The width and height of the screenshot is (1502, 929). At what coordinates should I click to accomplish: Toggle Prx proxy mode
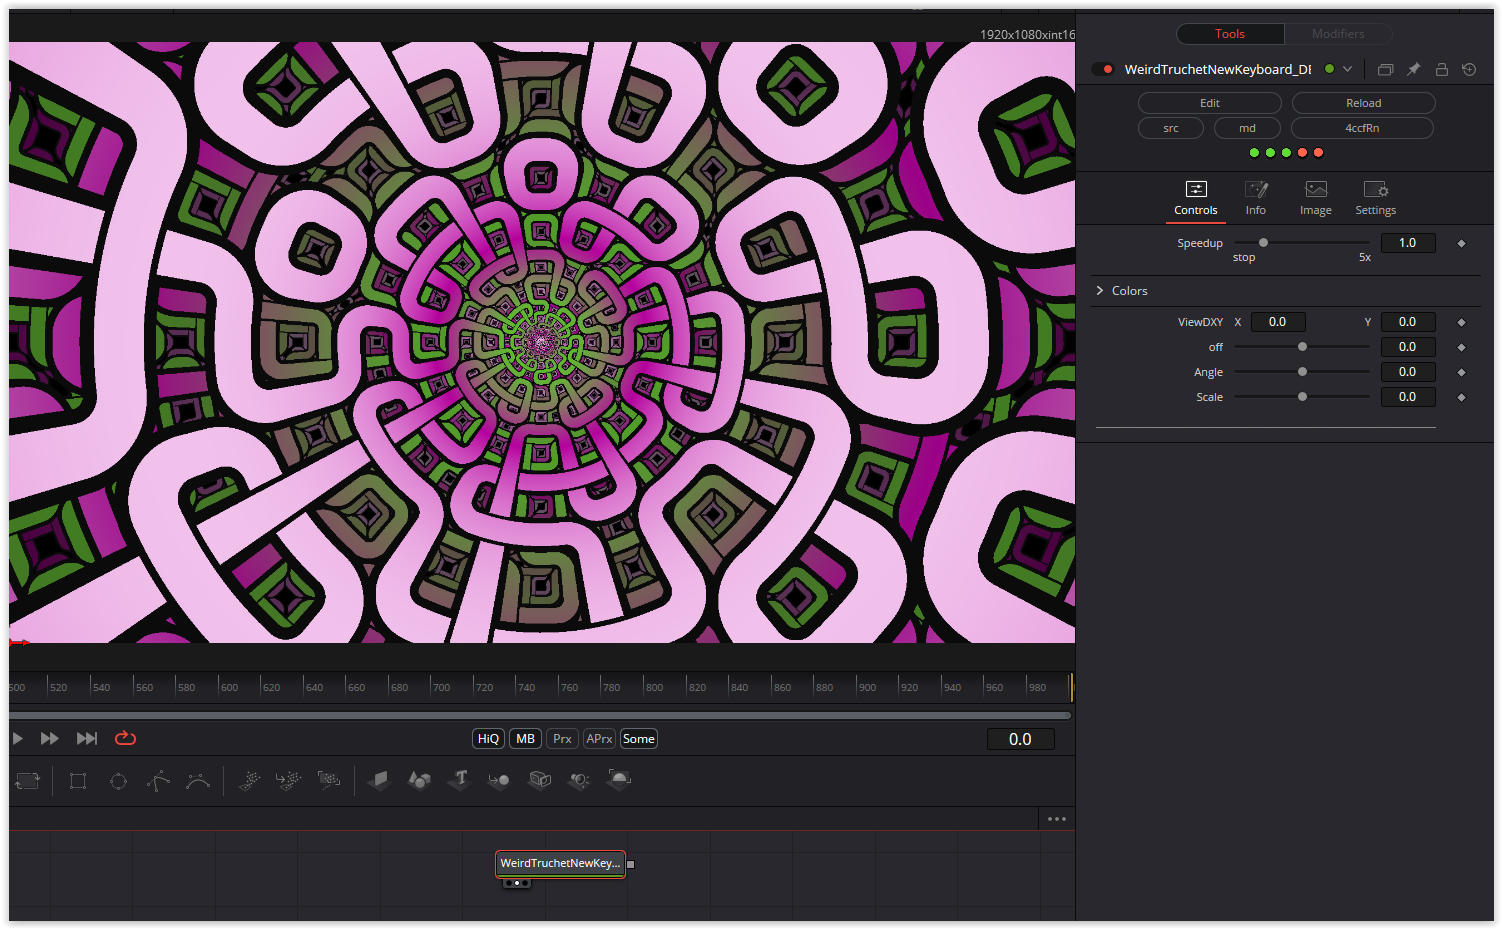click(x=562, y=739)
